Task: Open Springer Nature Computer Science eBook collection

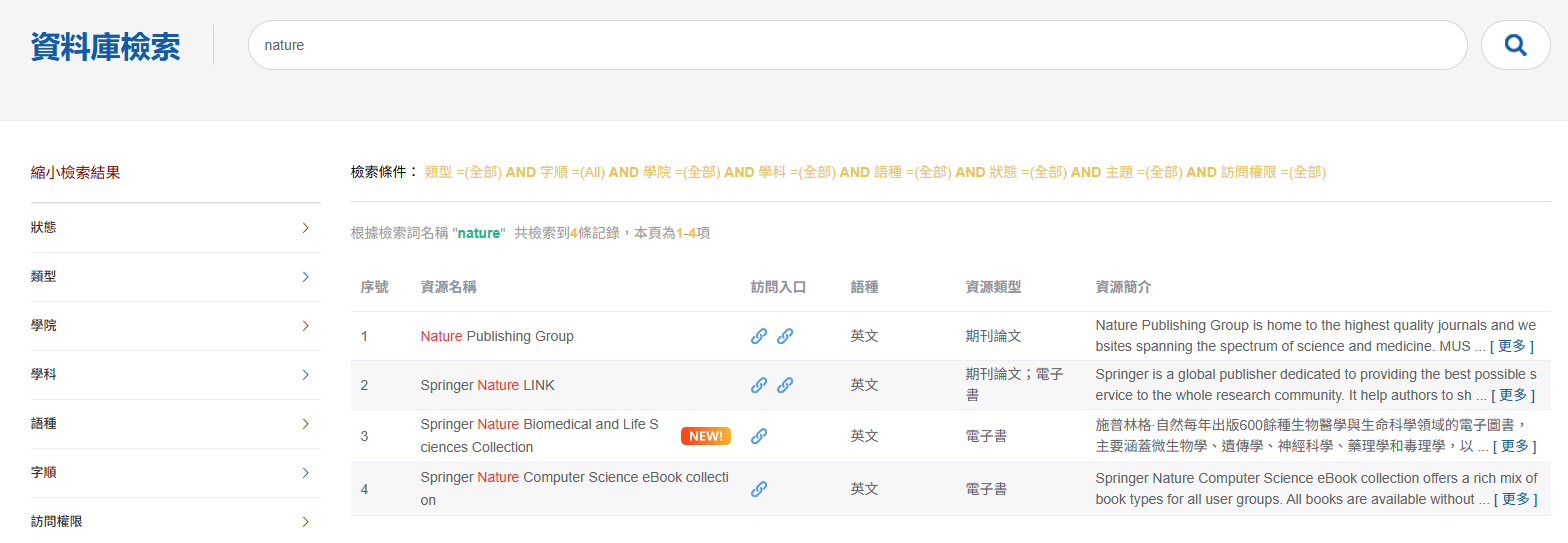Action: click(575, 489)
